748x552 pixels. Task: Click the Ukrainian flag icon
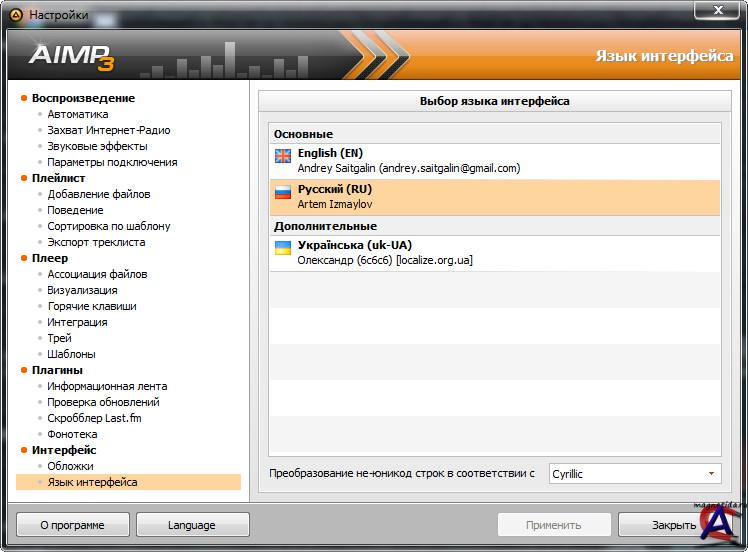[283, 247]
